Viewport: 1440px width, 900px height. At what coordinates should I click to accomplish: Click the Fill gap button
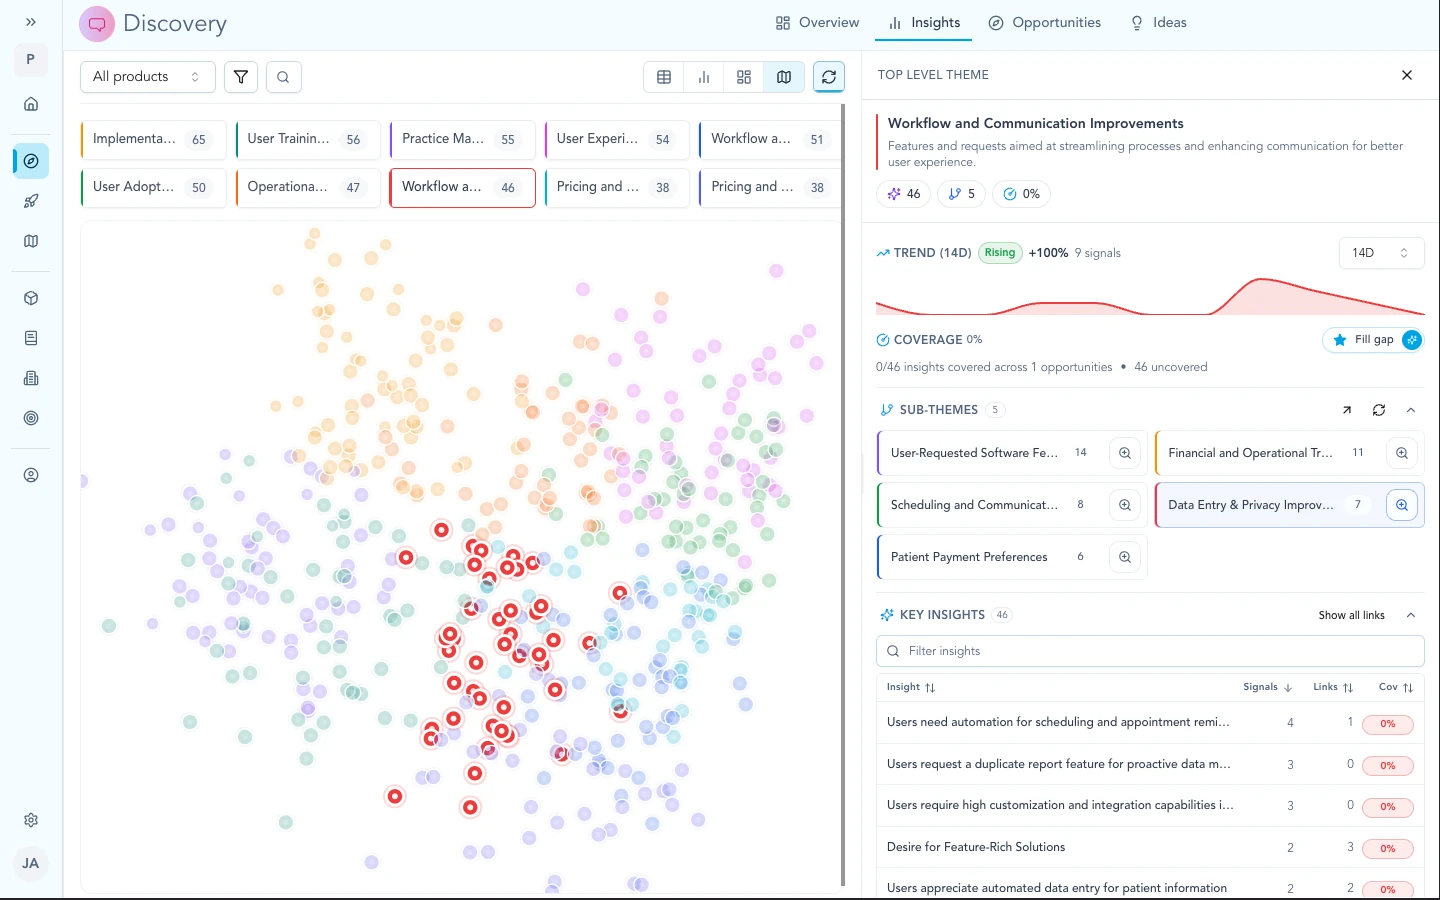click(1373, 340)
